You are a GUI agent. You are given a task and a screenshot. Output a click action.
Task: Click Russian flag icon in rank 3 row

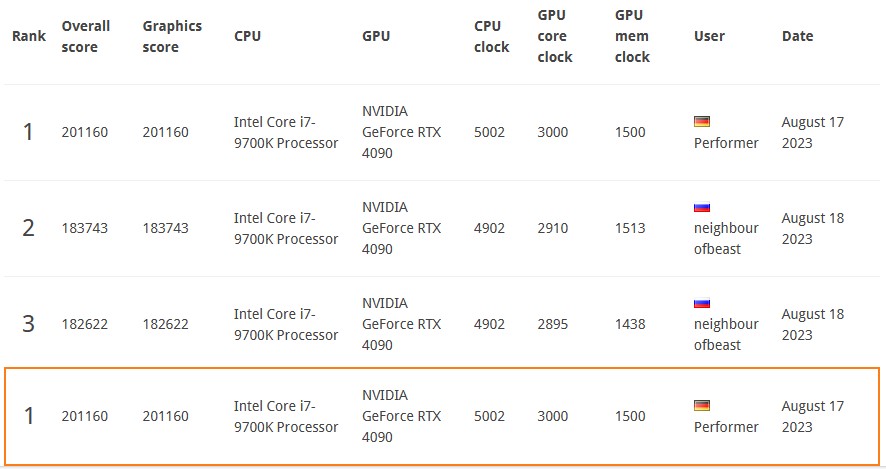[x=701, y=303]
